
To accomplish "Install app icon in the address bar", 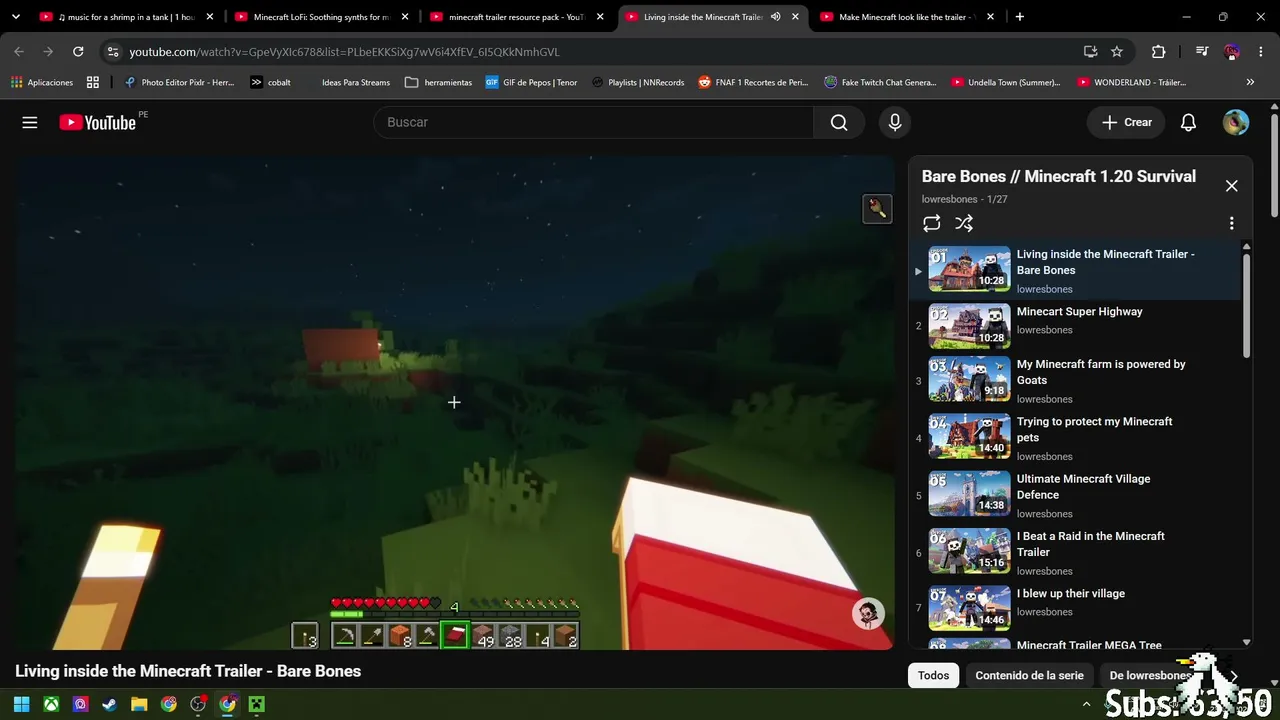I will [x=1090, y=52].
